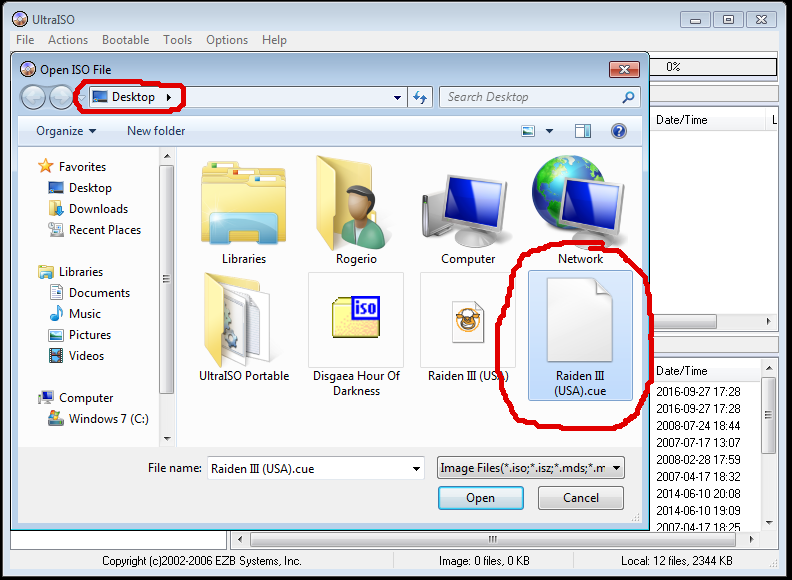This screenshot has height=580, width=792.
Task: Open the Organize dropdown menu
Action: (66, 131)
